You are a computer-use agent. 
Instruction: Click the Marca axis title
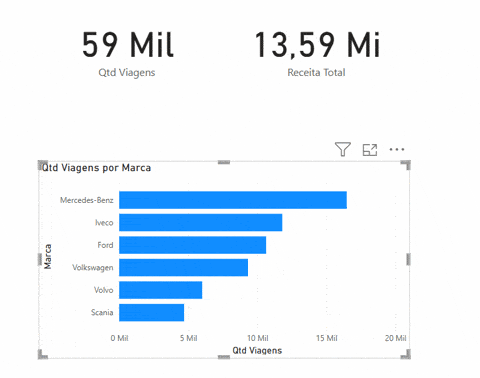48,256
